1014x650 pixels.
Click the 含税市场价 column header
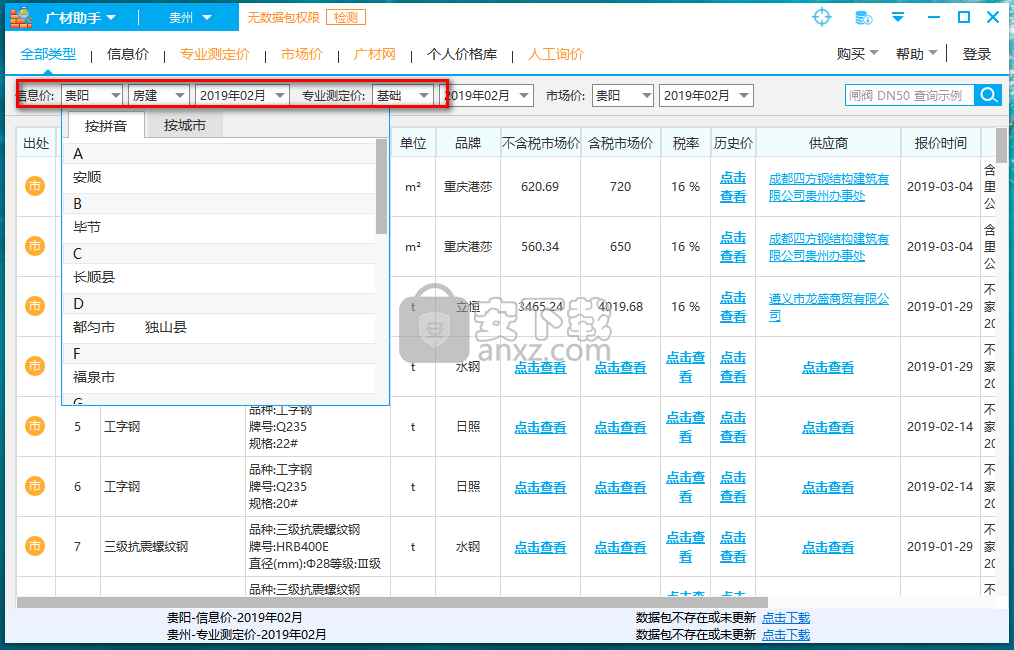(x=620, y=143)
